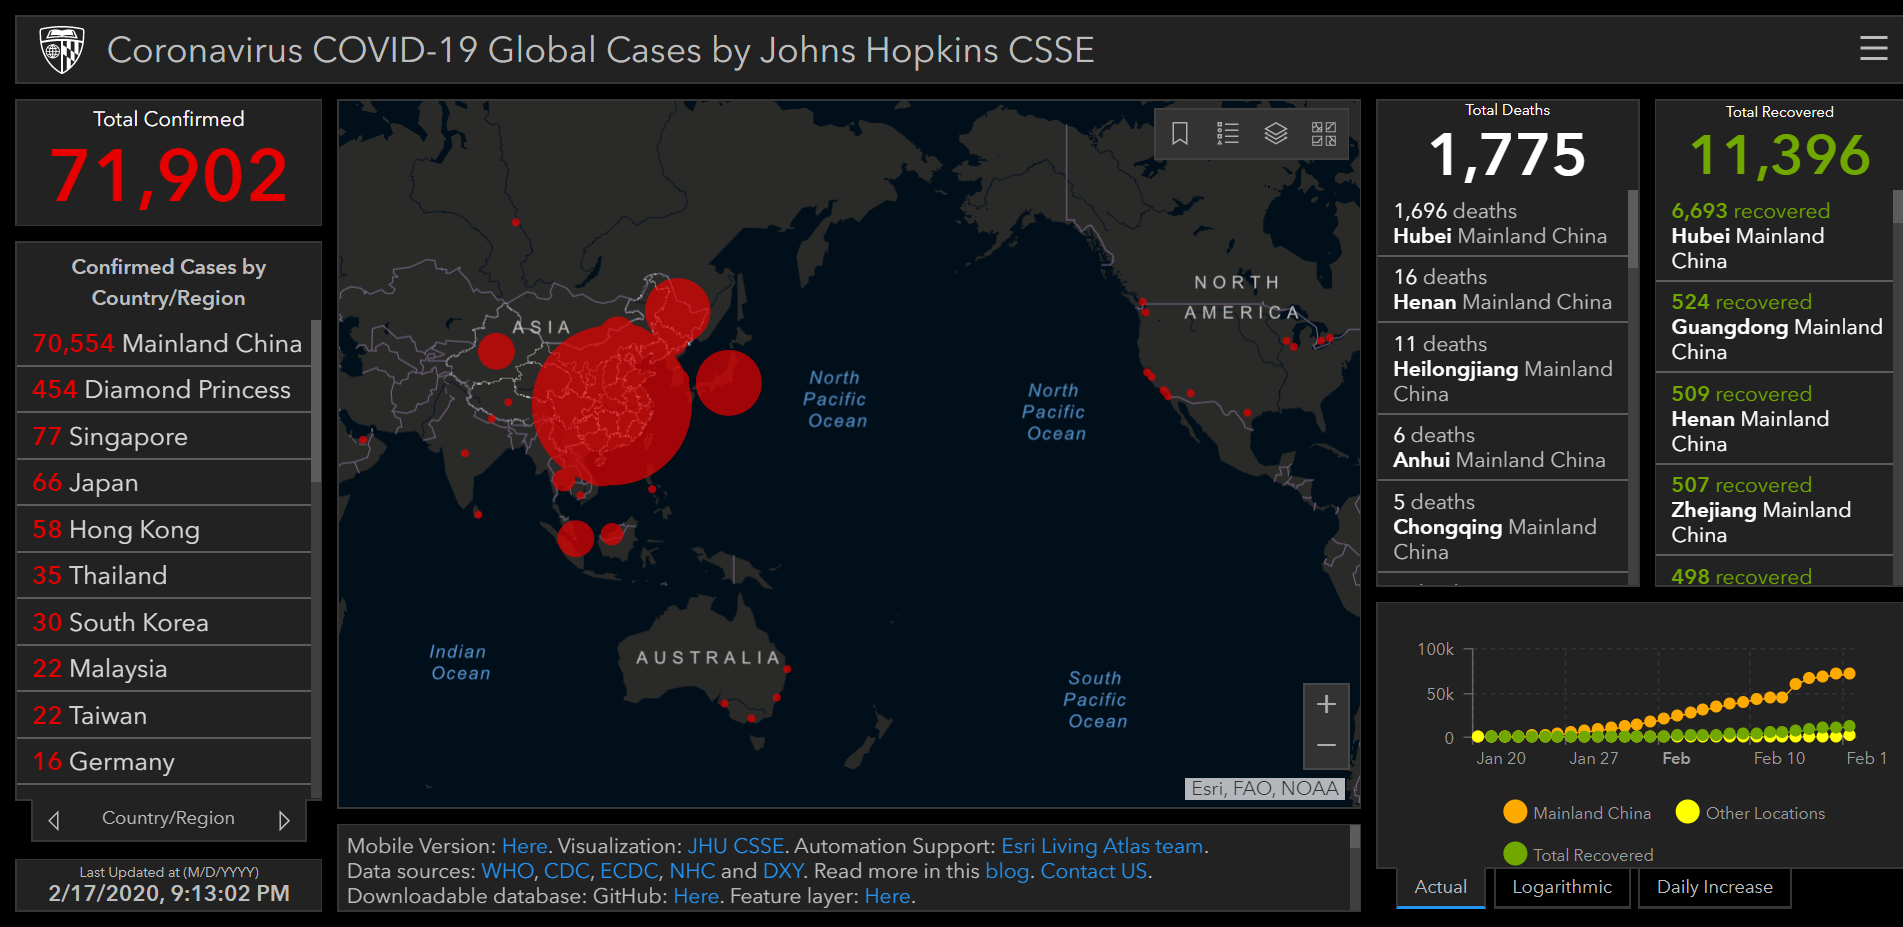Screen dimensions: 1903x927
Task: Switch chart to Logarithmic tab
Action: [1562, 887]
